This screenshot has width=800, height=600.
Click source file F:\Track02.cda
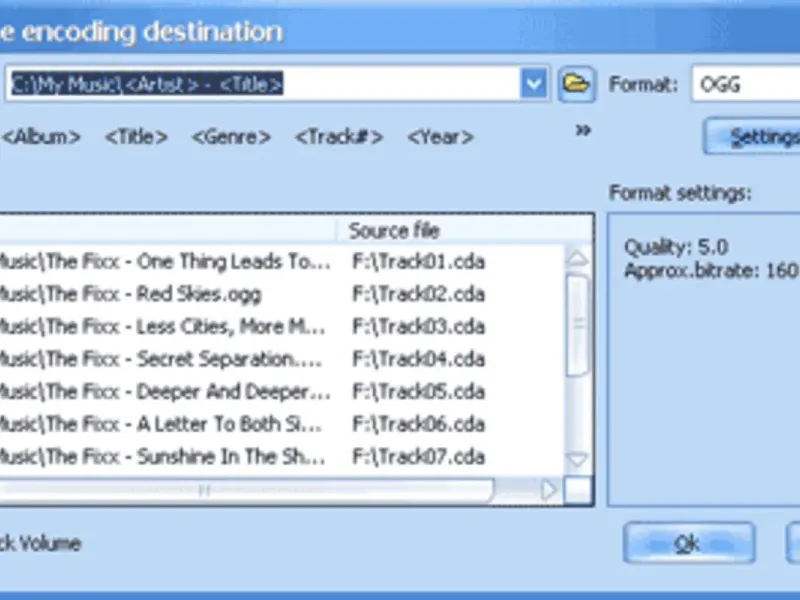418,294
